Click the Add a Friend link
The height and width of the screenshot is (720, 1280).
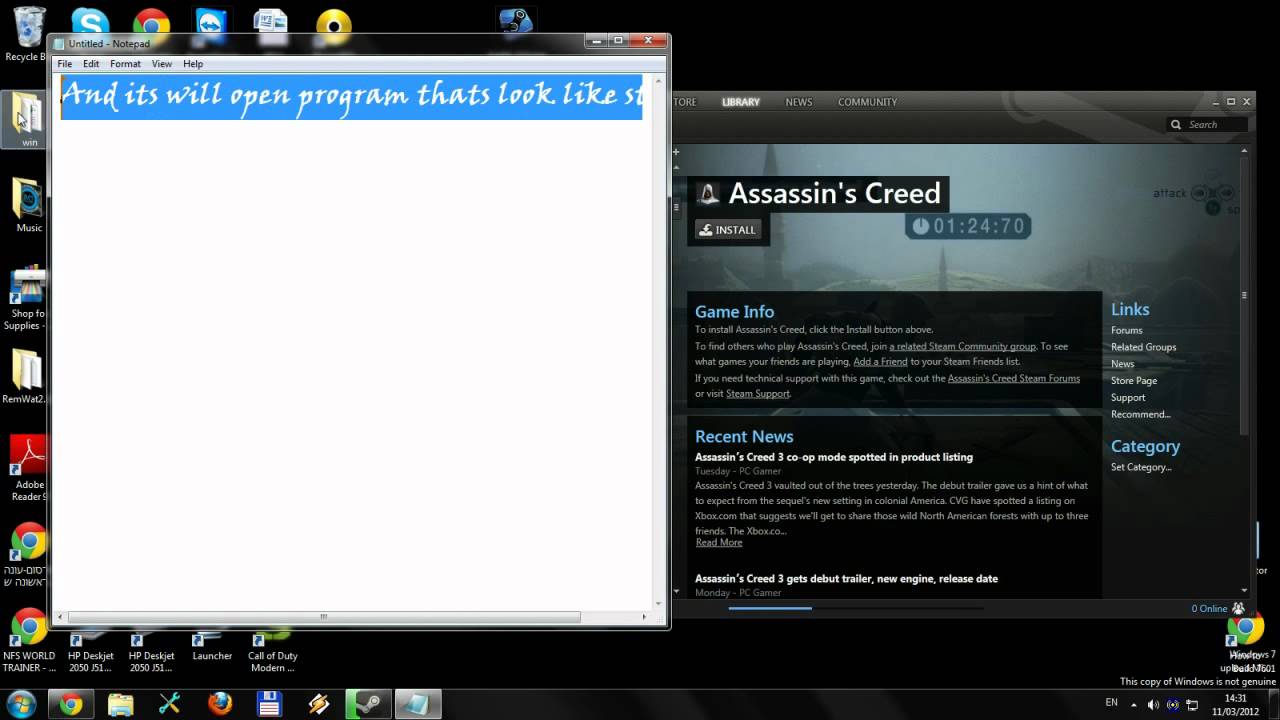880,362
